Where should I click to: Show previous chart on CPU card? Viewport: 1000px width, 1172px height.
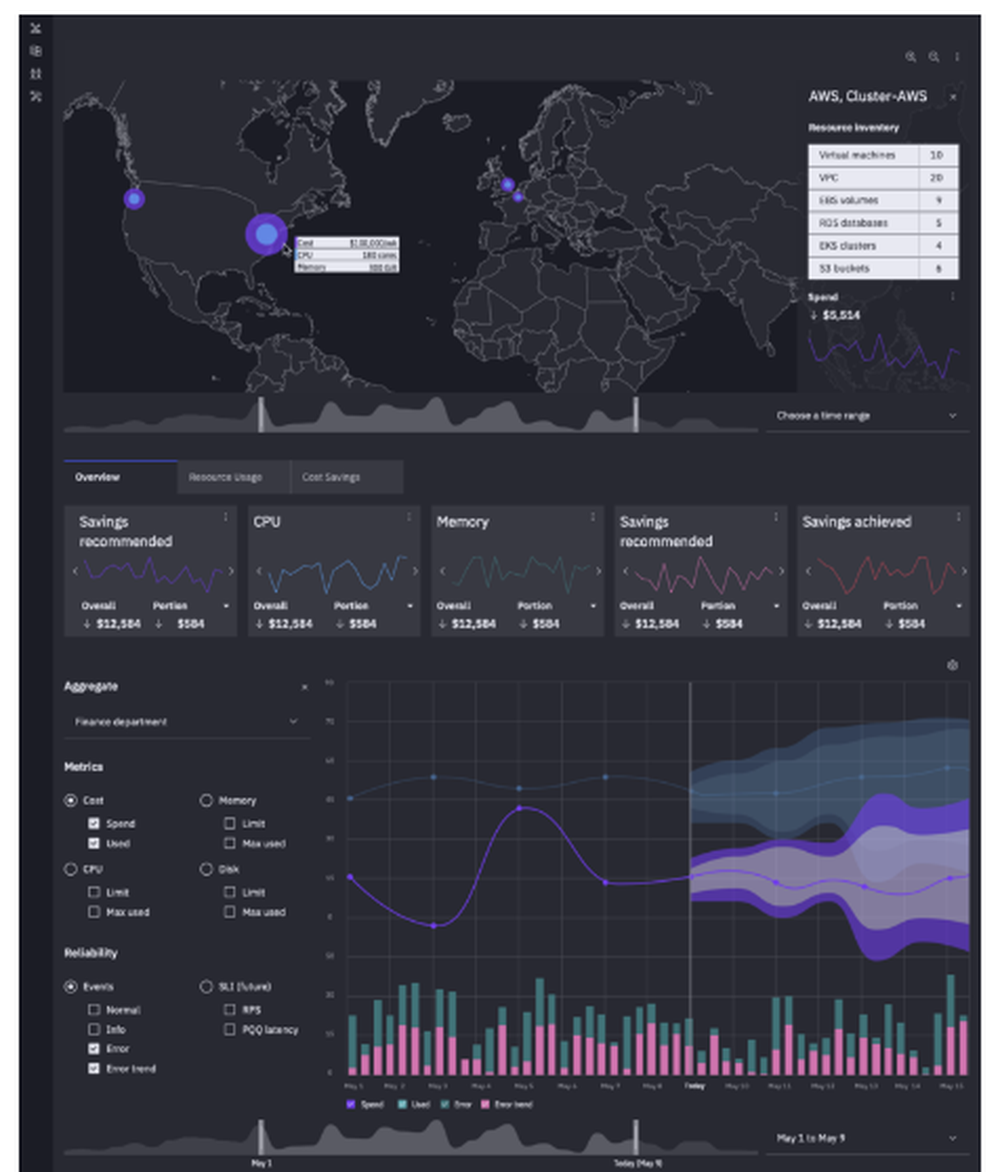pyautogui.click(x=259, y=571)
